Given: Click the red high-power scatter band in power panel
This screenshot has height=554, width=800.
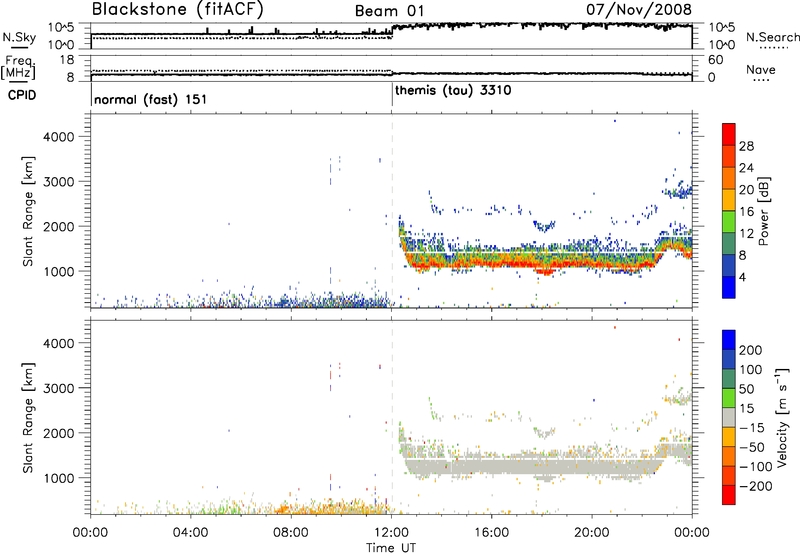Looking at the screenshot, I should pyautogui.click(x=531, y=264).
